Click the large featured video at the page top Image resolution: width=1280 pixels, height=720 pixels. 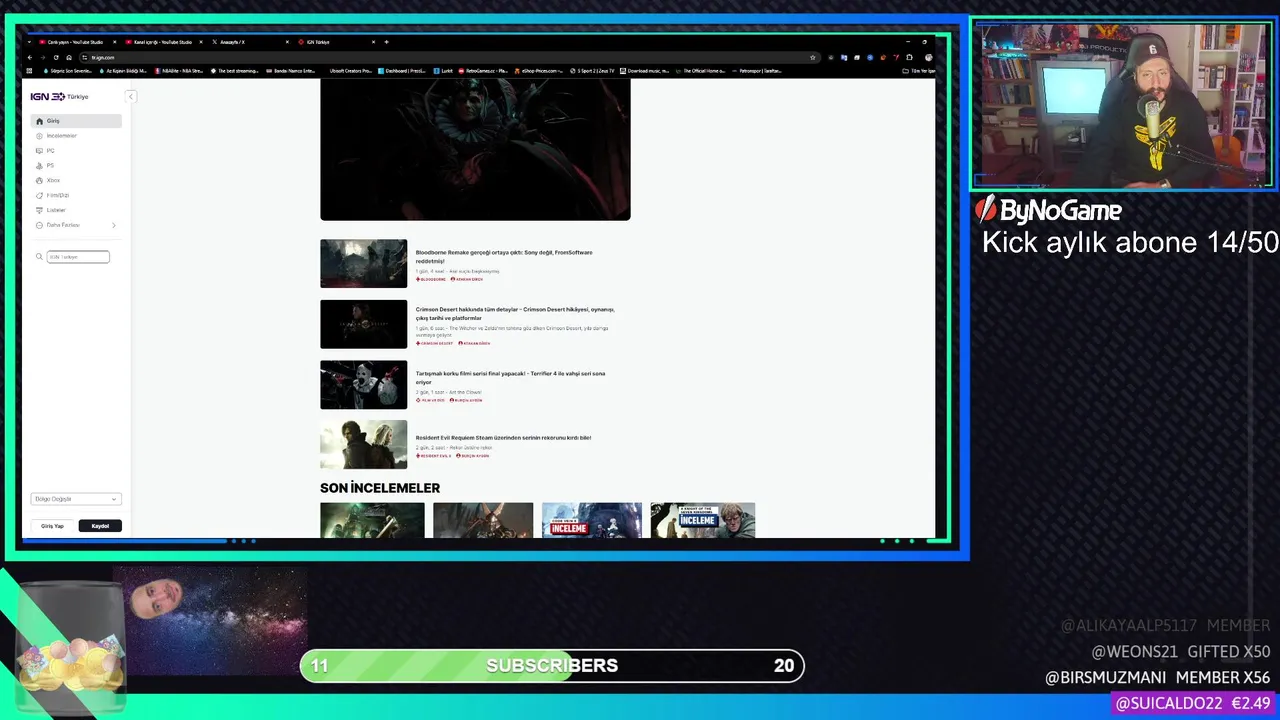(x=475, y=149)
